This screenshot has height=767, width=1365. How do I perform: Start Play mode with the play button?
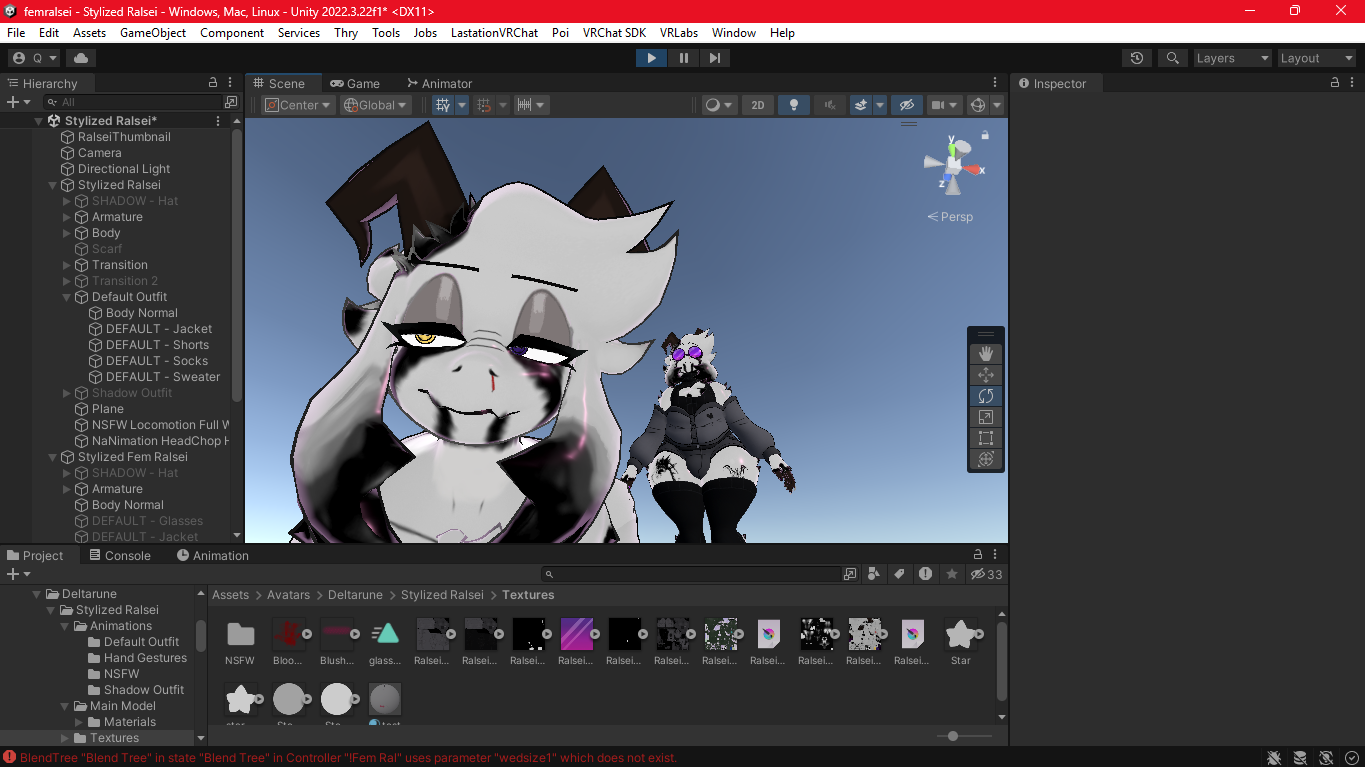(651, 58)
